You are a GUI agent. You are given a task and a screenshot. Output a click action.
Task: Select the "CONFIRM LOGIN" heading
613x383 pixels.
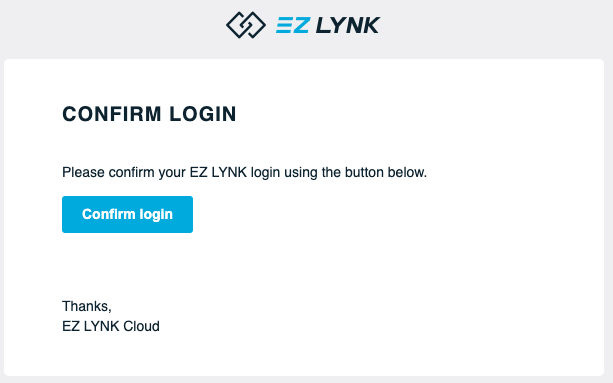point(149,114)
